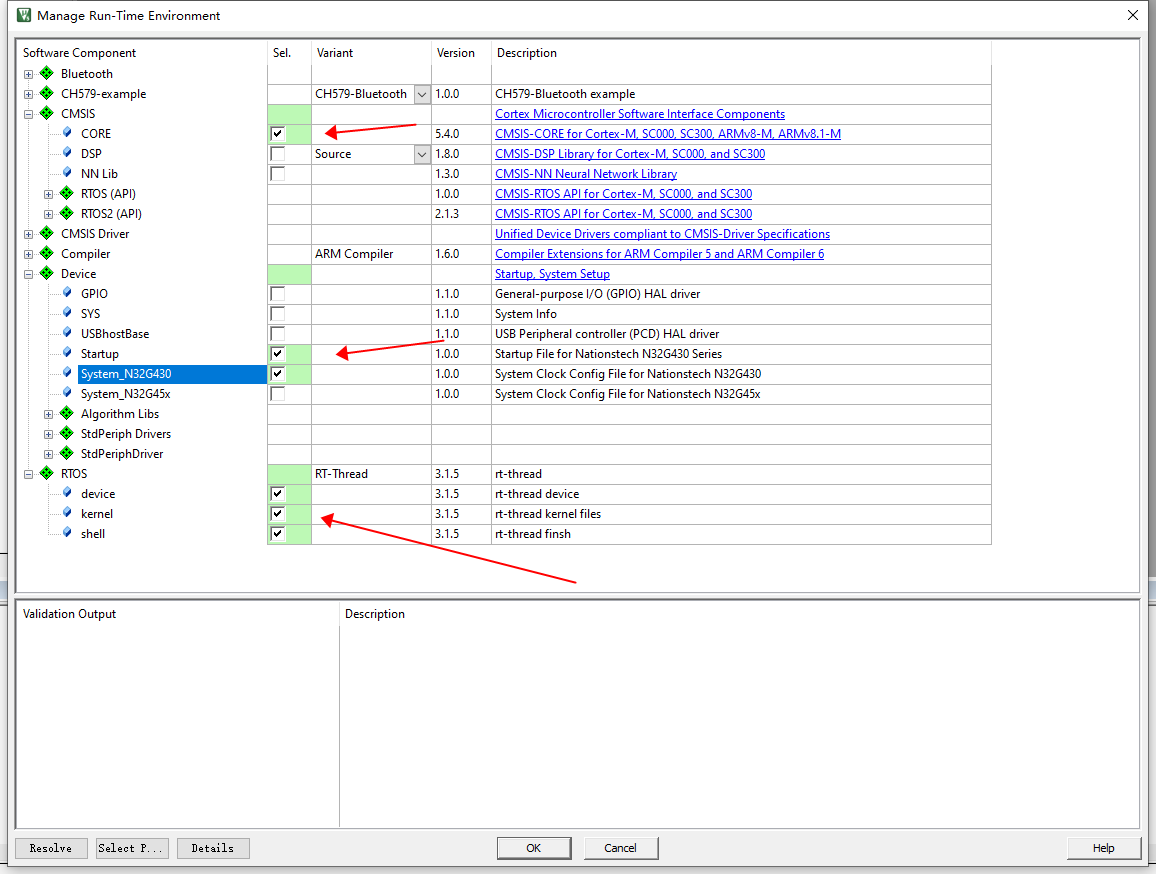Click the green diamond icon beside Bluetooth
This screenshot has width=1156, height=874.
pos(46,74)
